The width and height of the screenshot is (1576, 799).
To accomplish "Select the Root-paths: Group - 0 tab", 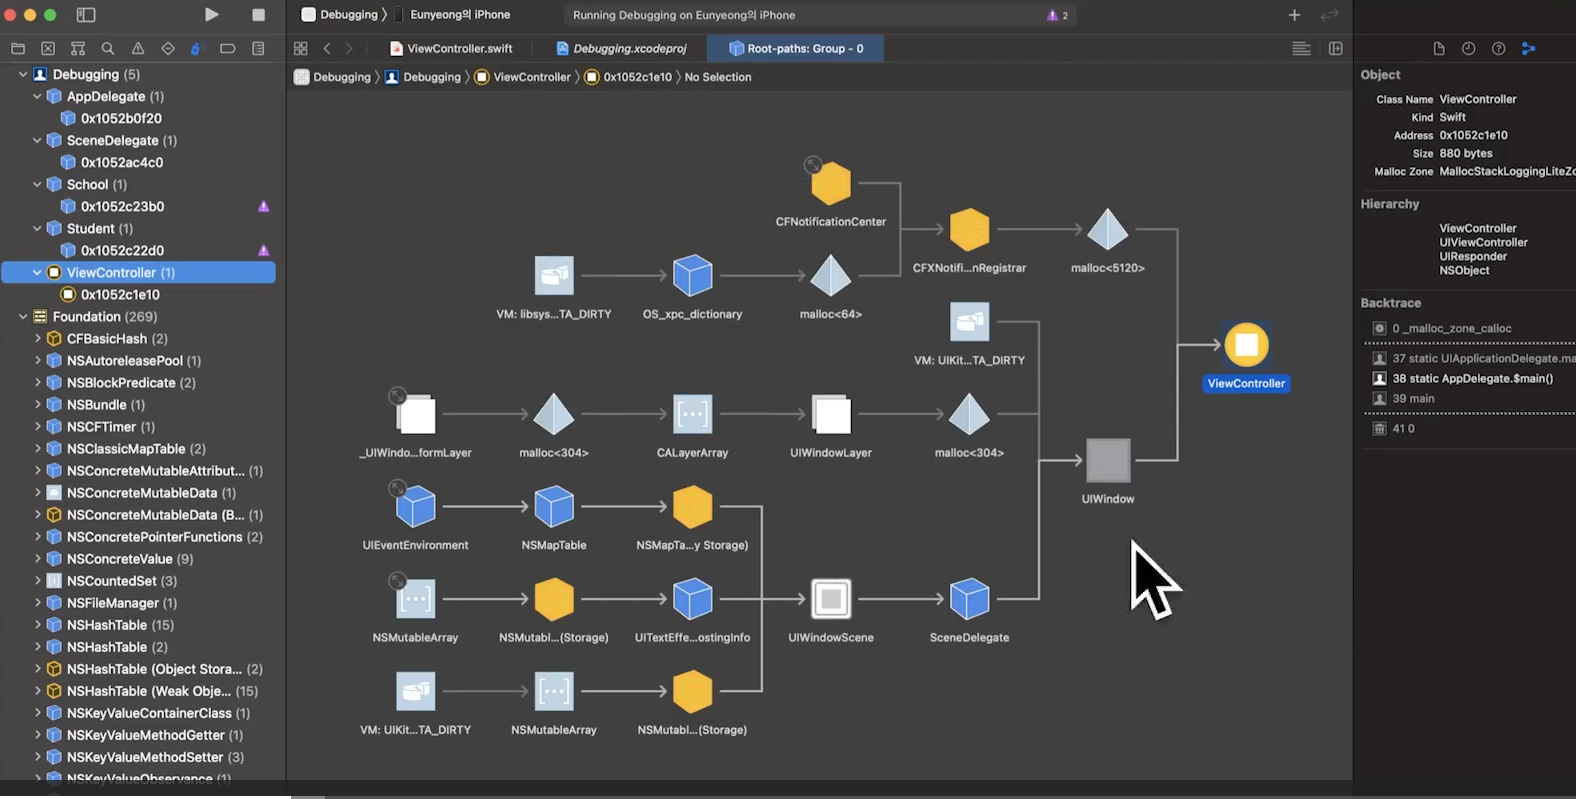I will click(796, 48).
